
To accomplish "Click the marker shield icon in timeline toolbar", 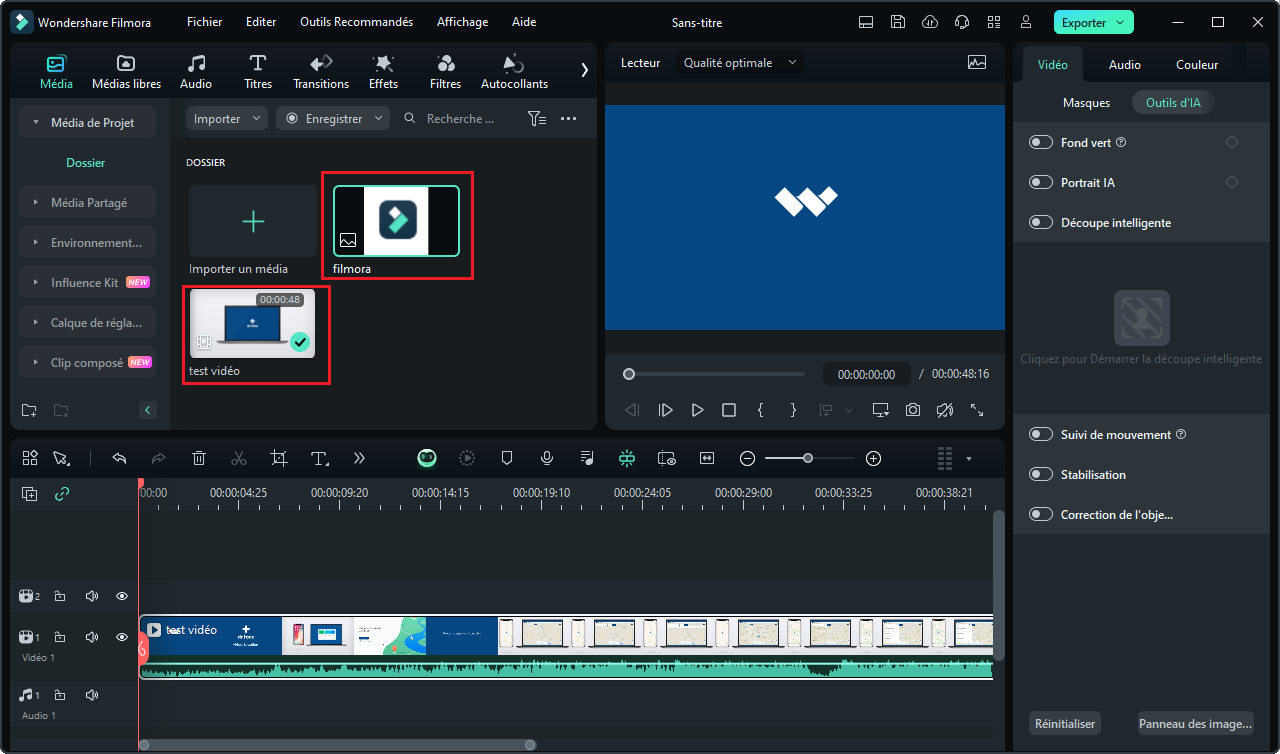I will (x=507, y=458).
